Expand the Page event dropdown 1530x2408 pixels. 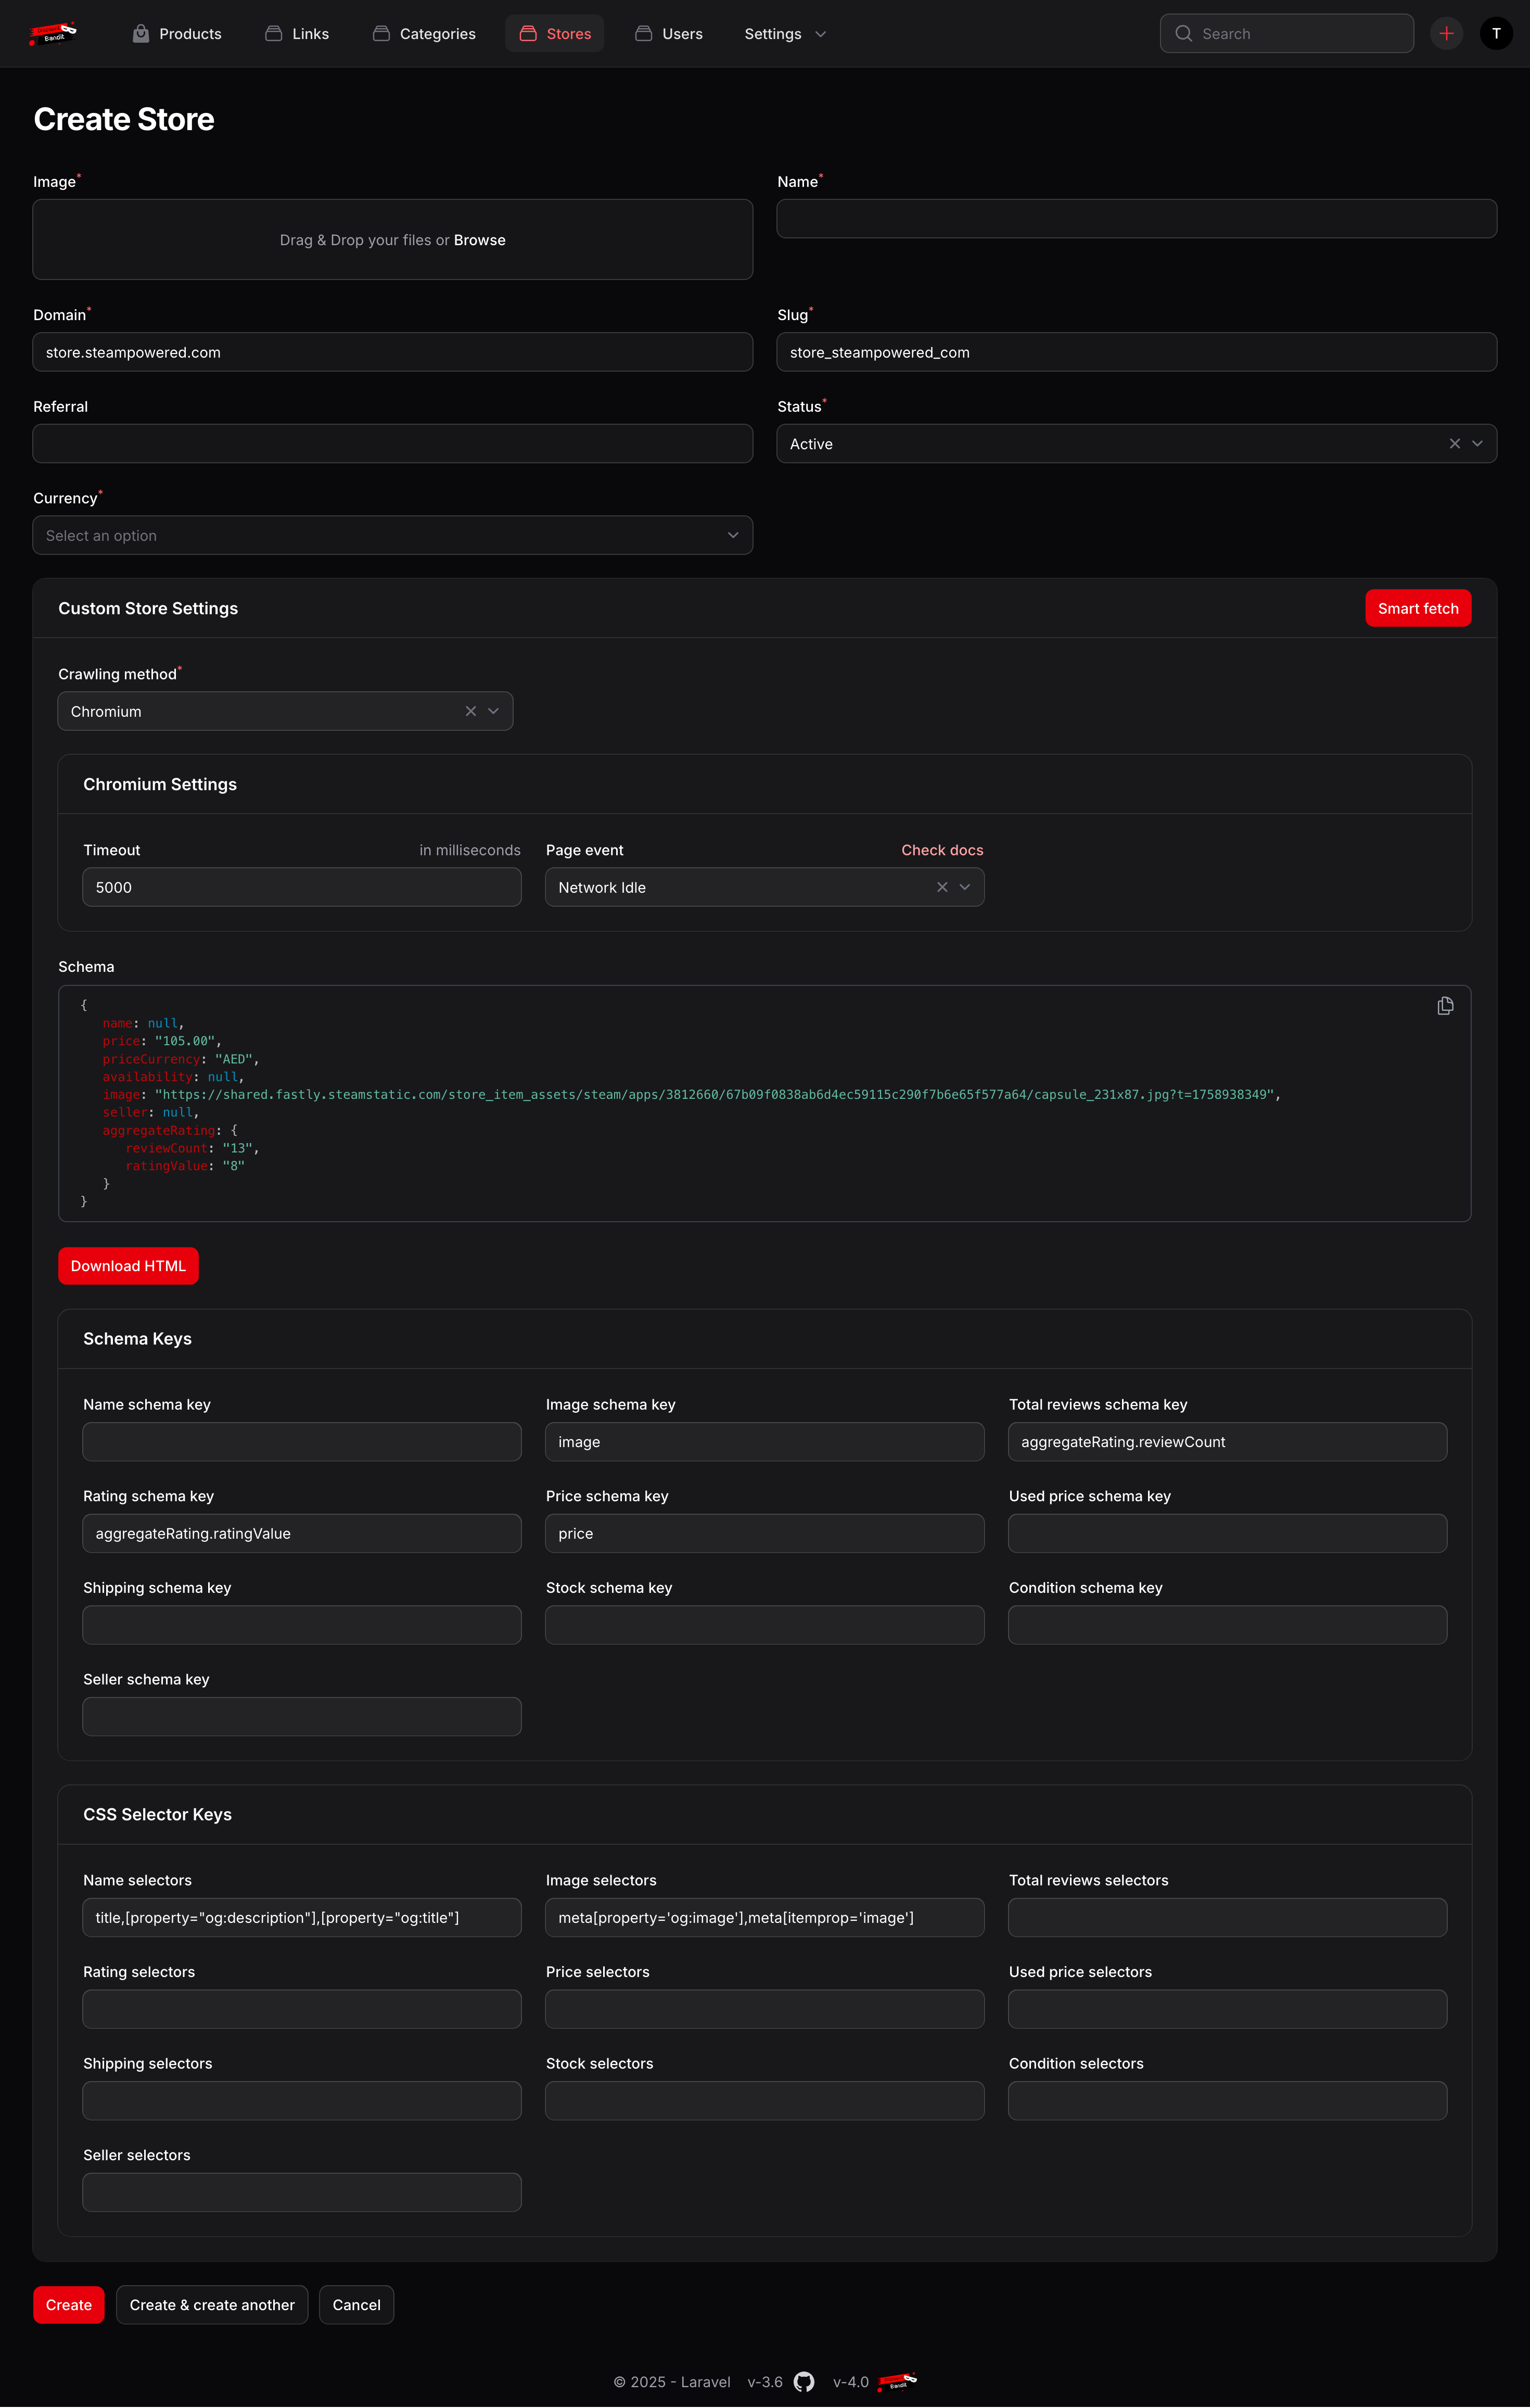click(964, 888)
